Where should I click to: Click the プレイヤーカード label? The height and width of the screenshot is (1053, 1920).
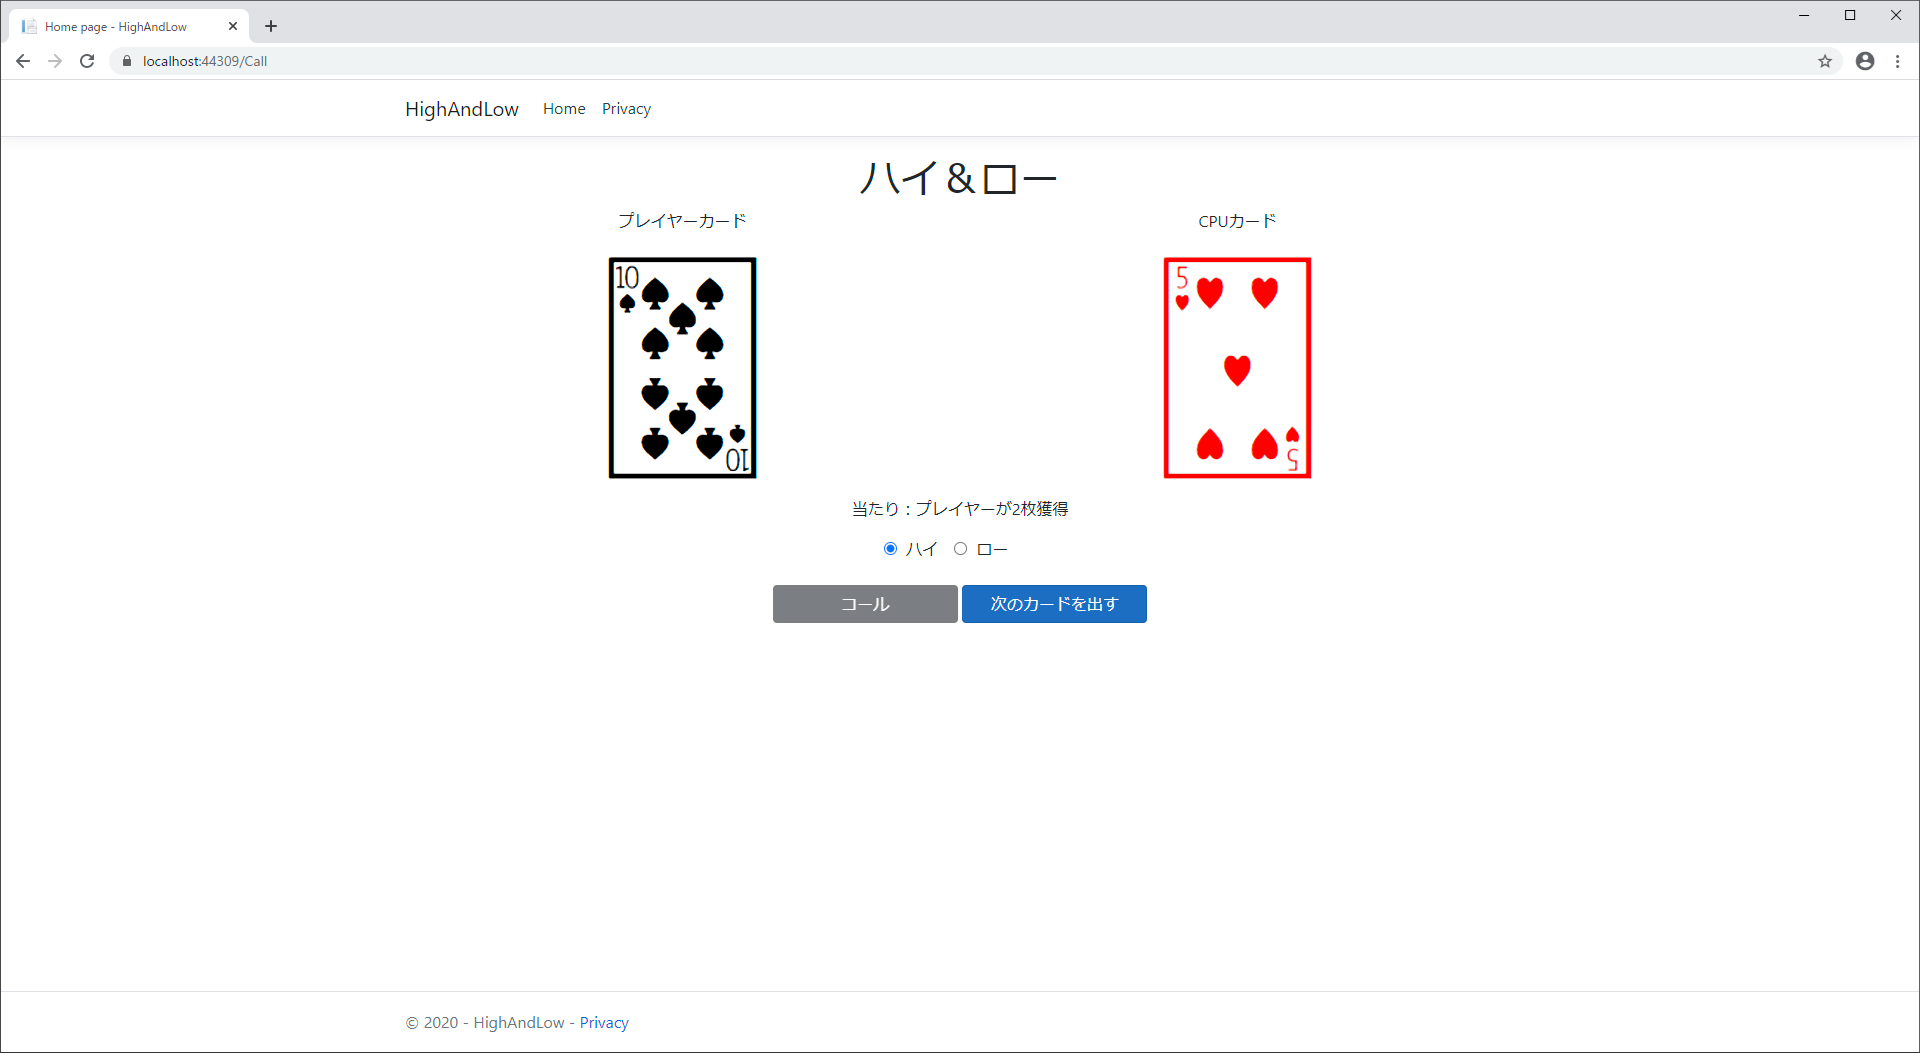[x=682, y=221]
